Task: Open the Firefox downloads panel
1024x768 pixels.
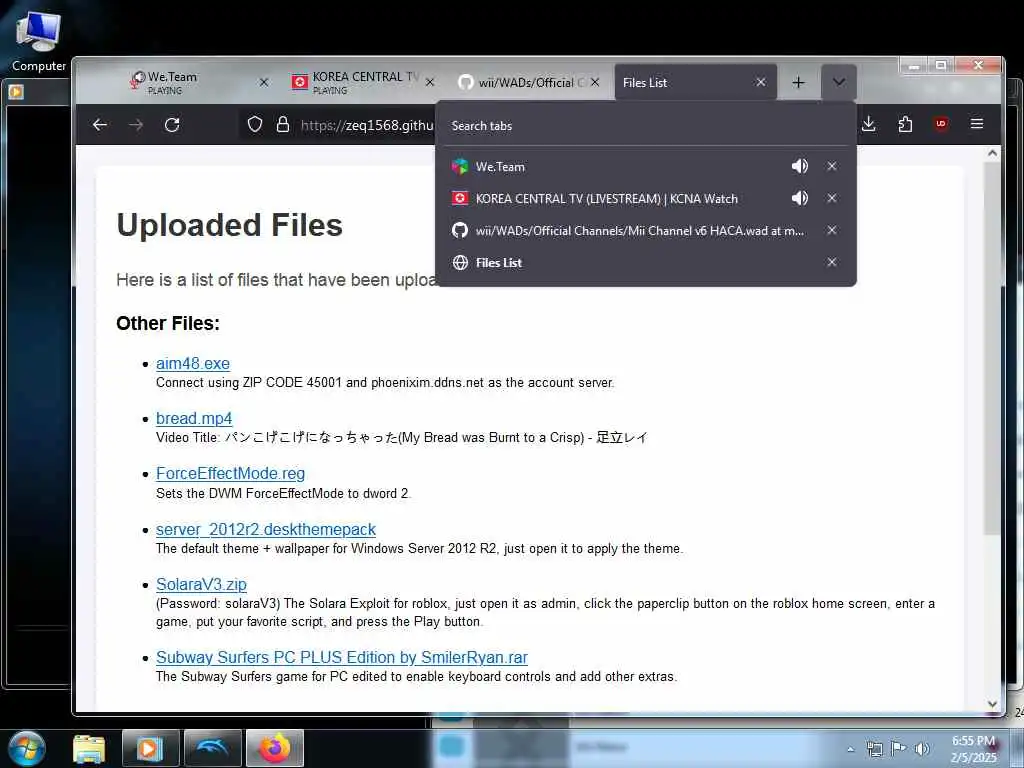Action: [x=869, y=123]
